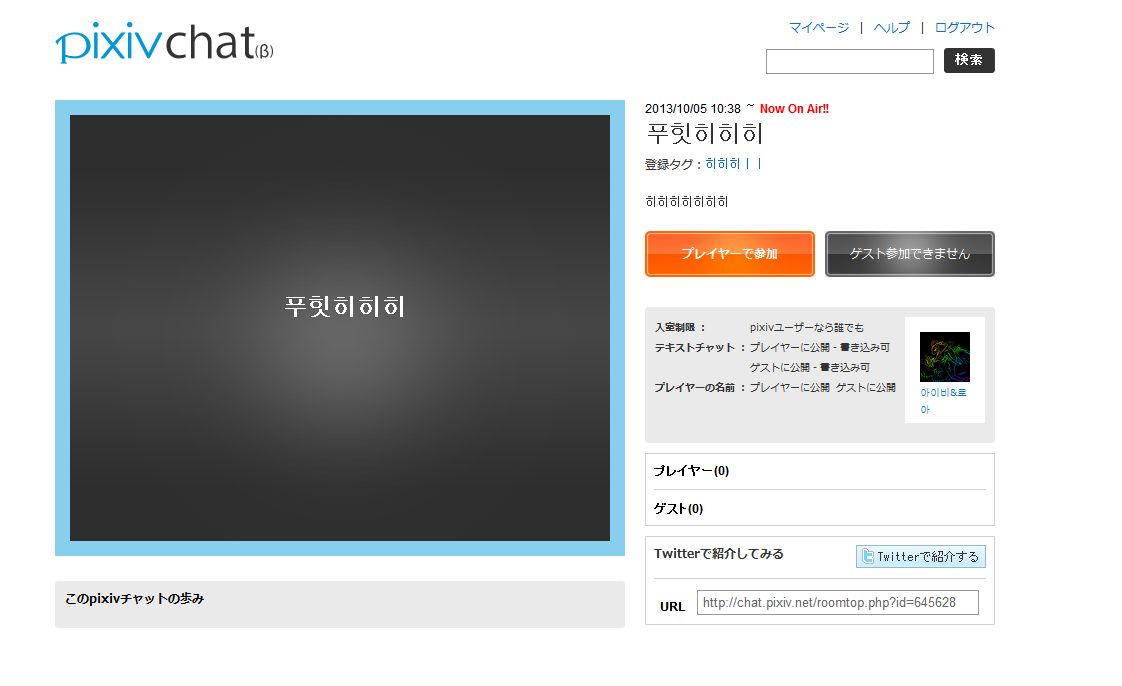
Task: Click the pixiv chat logo
Action: tap(164, 44)
